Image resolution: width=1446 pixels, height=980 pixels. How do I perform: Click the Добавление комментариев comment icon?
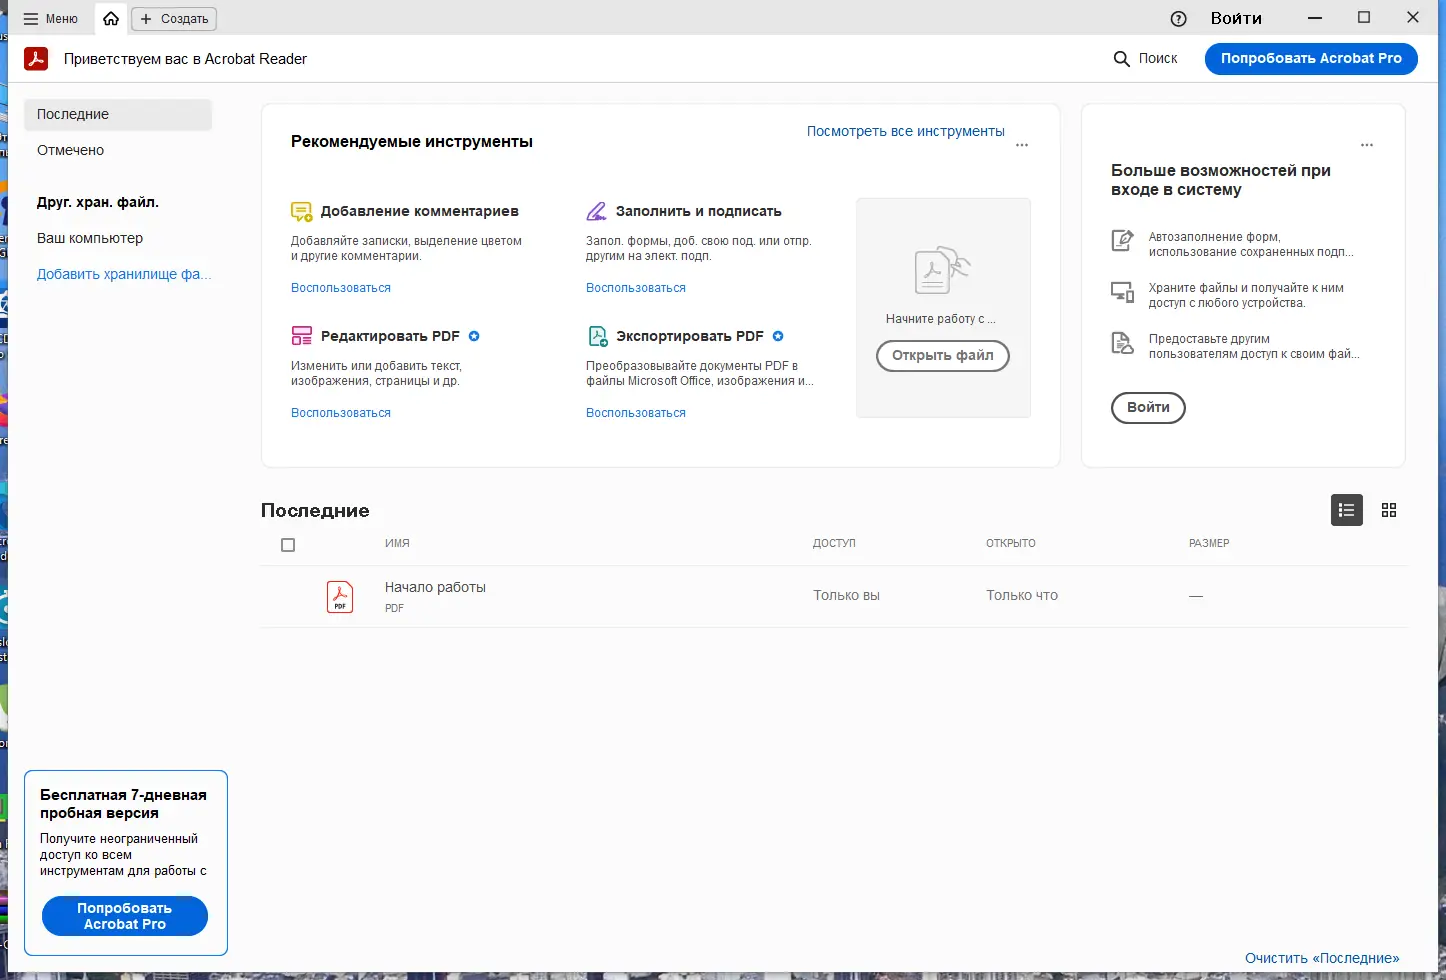tap(301, 211)
